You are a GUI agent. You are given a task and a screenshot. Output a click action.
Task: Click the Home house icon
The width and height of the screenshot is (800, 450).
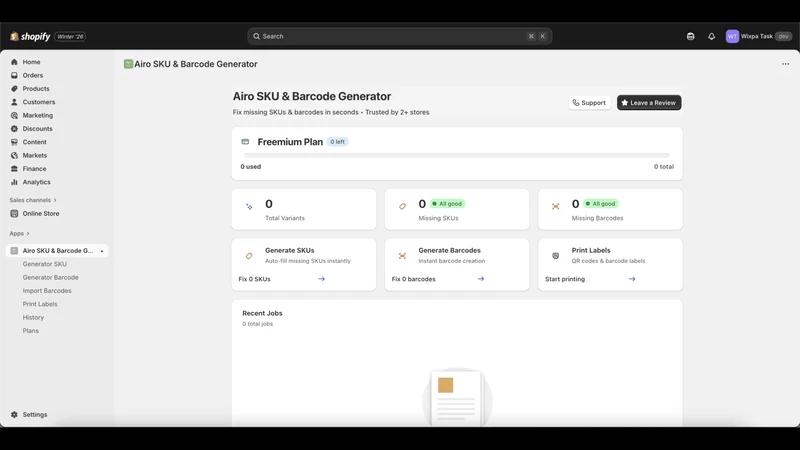(14, 62)
